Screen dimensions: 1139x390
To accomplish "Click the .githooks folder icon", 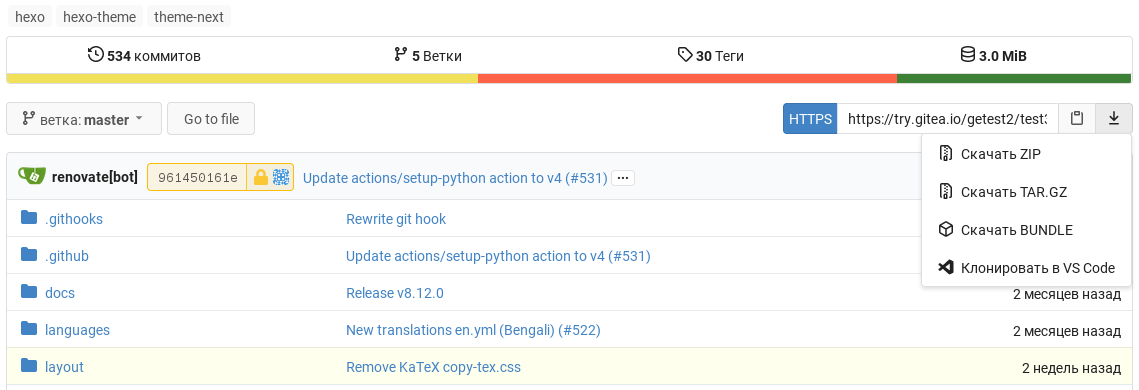I will pyautogui.click(x=29, y=217).
